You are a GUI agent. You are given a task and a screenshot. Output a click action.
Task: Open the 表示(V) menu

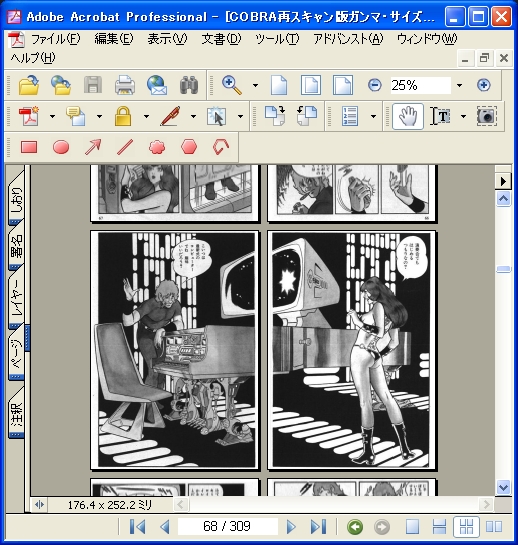(167, 39)
